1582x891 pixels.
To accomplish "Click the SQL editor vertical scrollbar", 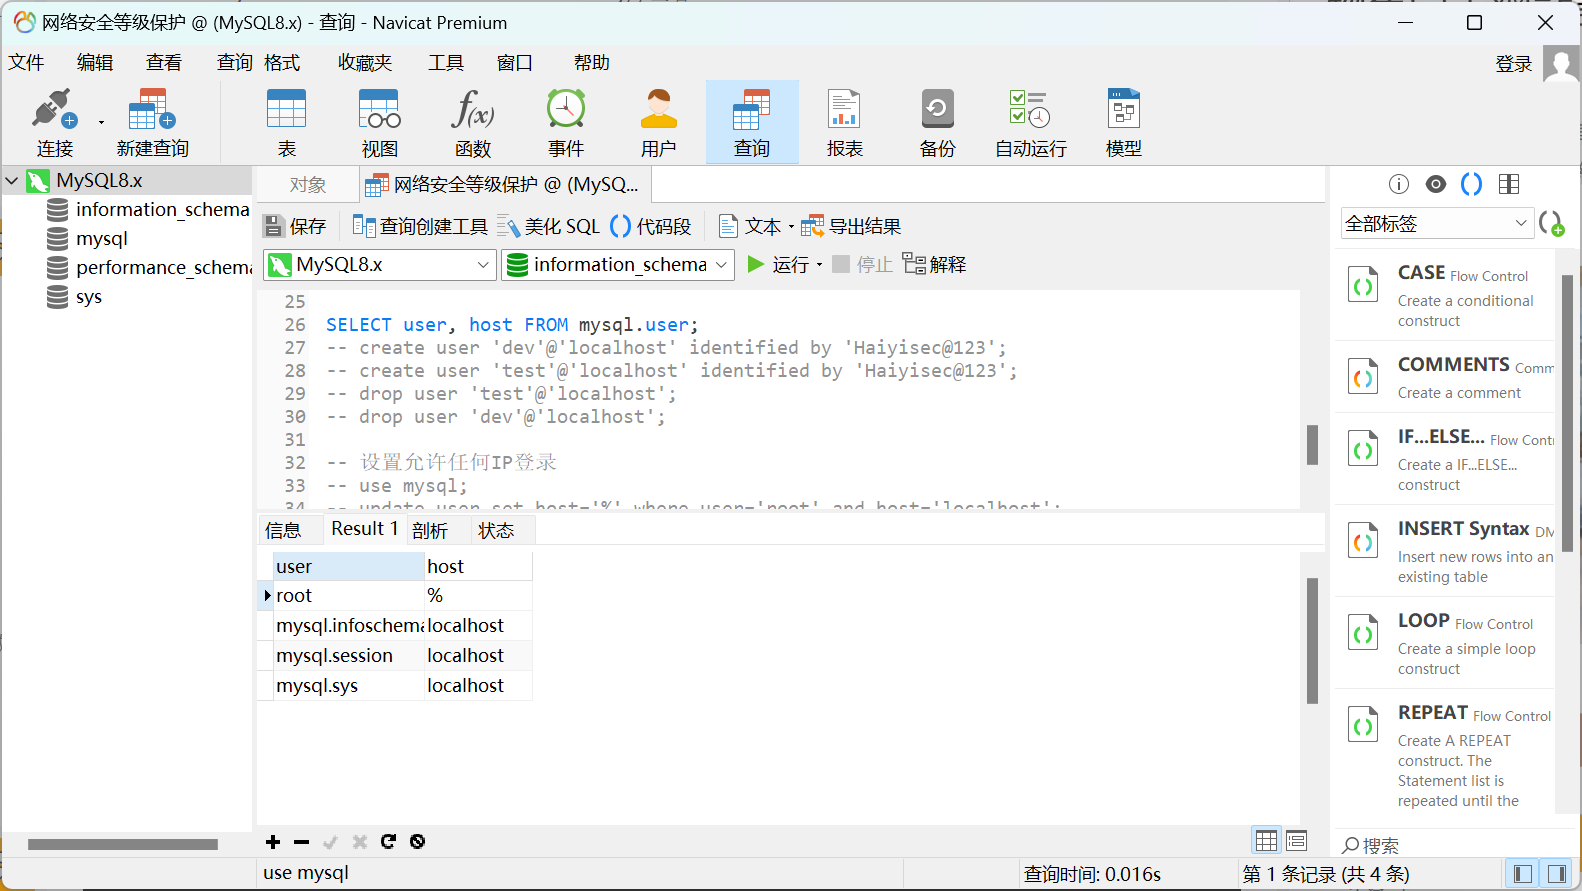I will [x=1312, y=444].
